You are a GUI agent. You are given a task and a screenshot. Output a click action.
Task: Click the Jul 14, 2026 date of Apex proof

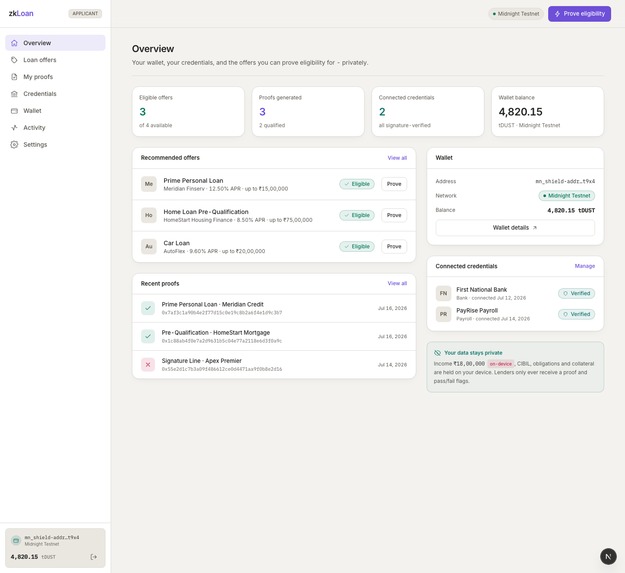point(392,365)
